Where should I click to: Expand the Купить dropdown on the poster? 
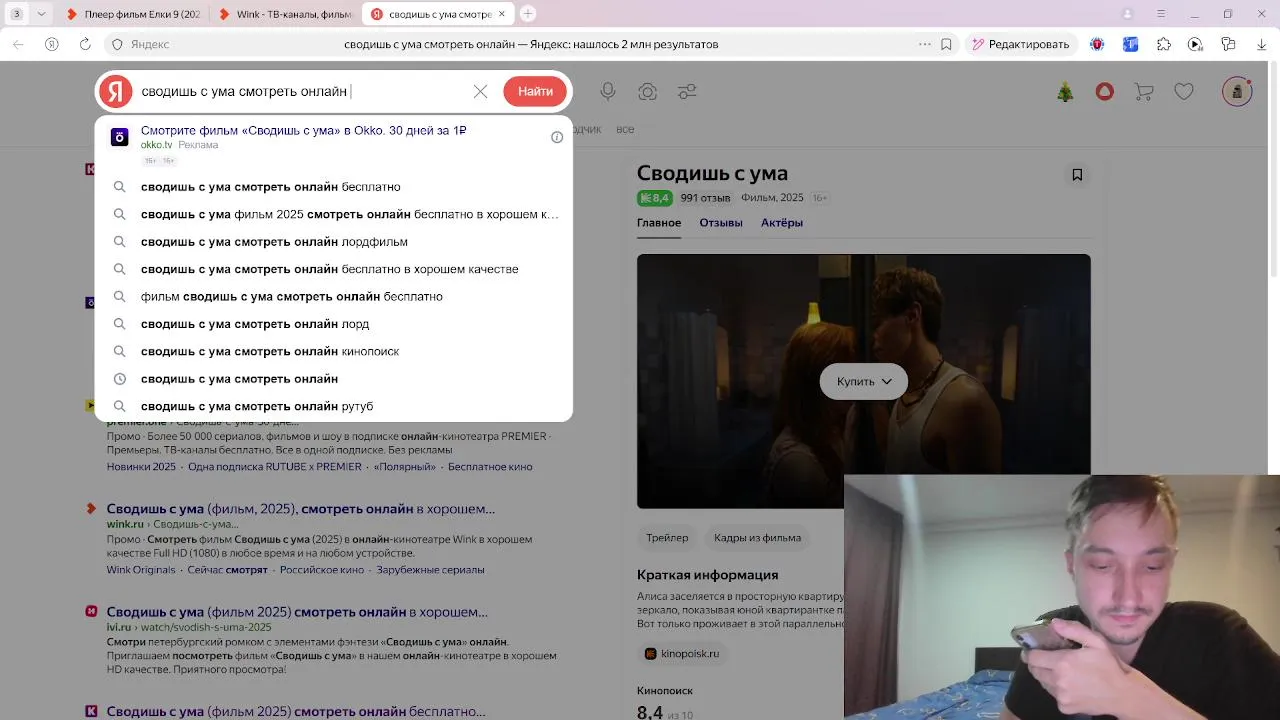coord(864,381)
